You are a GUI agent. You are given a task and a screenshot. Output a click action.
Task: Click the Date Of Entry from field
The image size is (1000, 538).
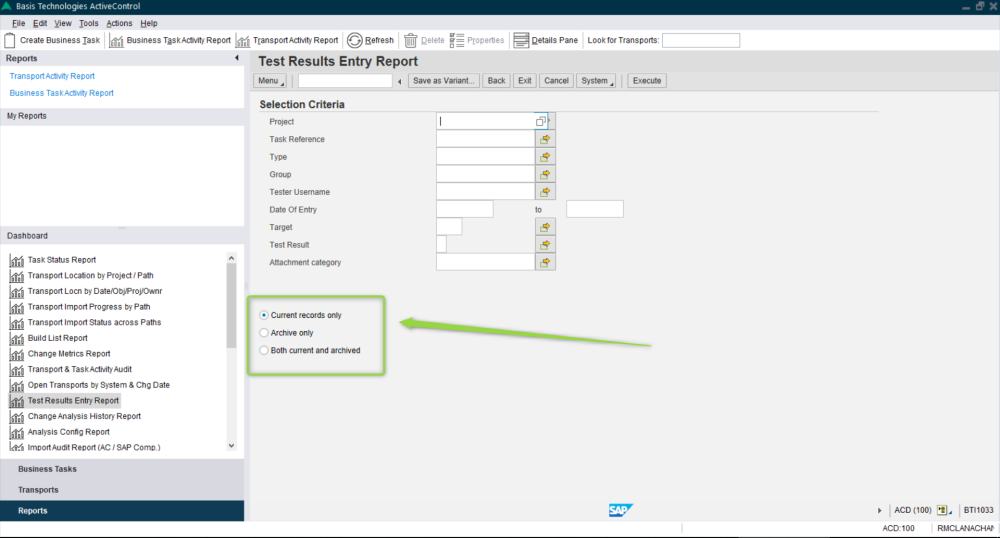[465, 209]
